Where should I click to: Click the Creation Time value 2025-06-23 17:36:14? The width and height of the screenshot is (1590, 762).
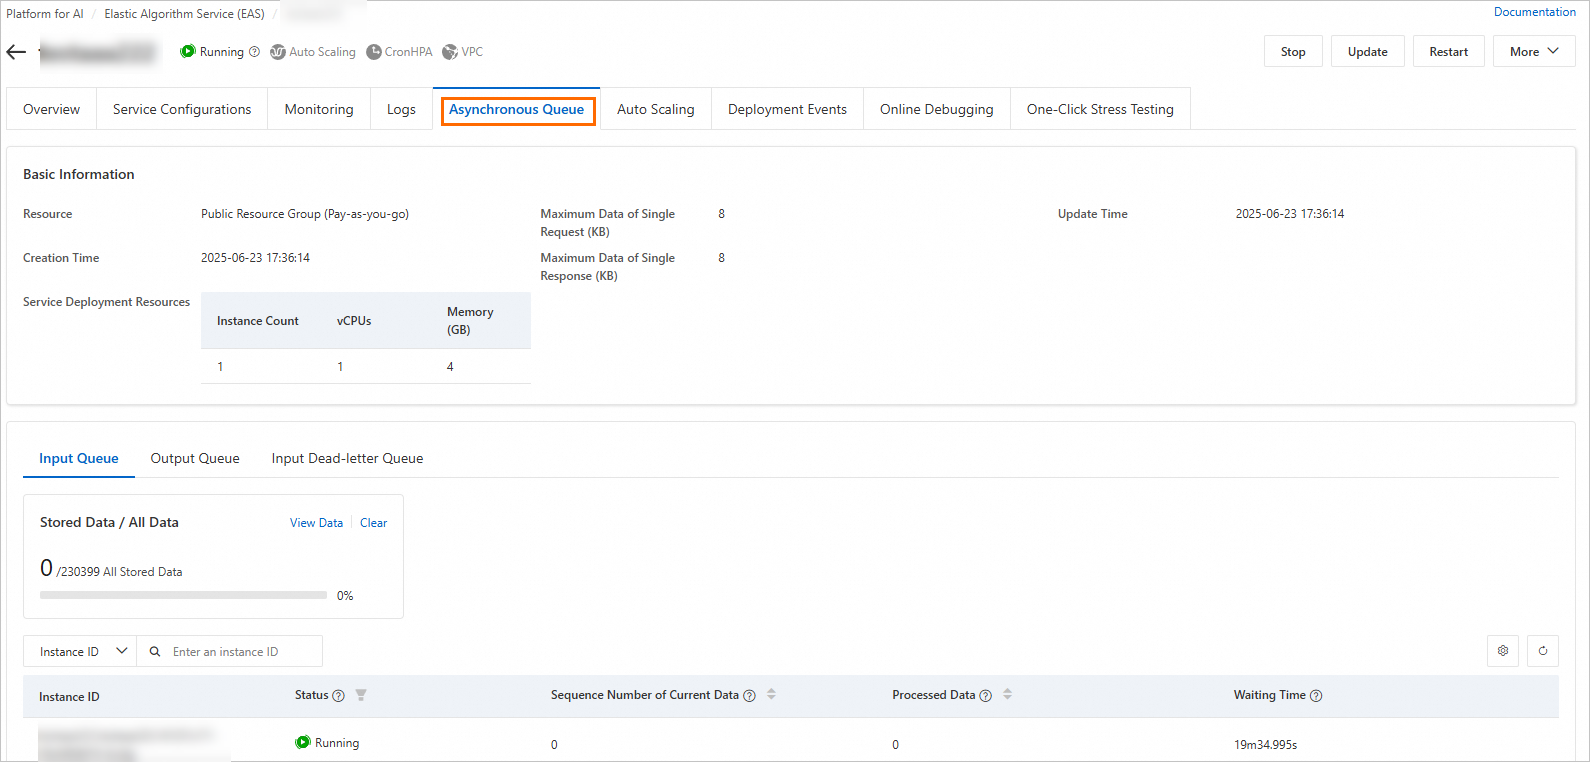pos(255,258)
